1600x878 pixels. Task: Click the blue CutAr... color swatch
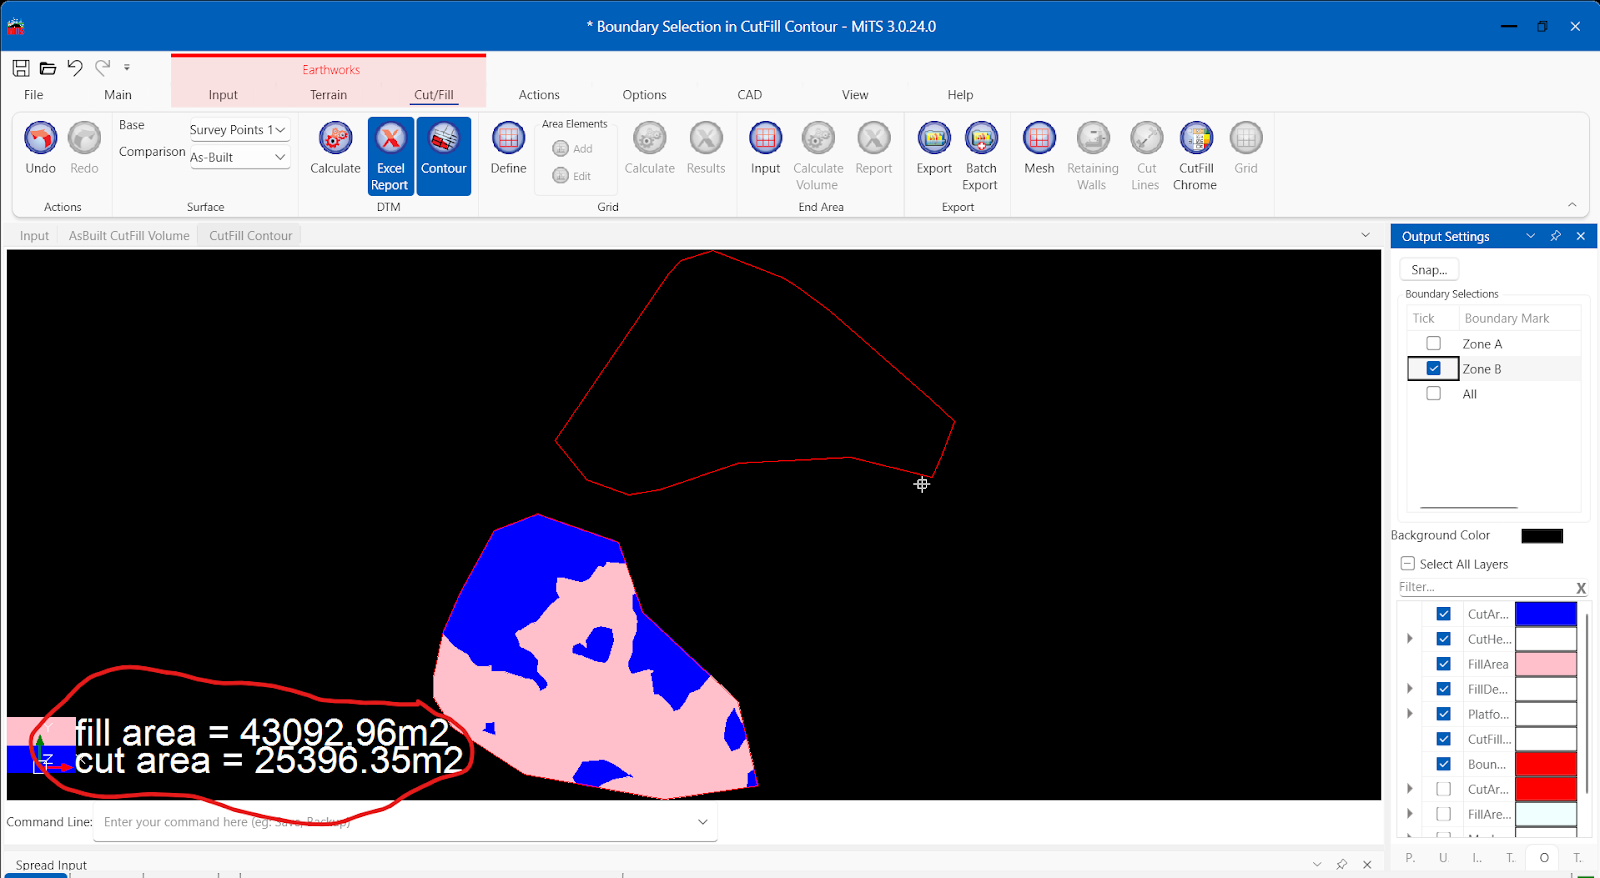[x=1546, y=614]
